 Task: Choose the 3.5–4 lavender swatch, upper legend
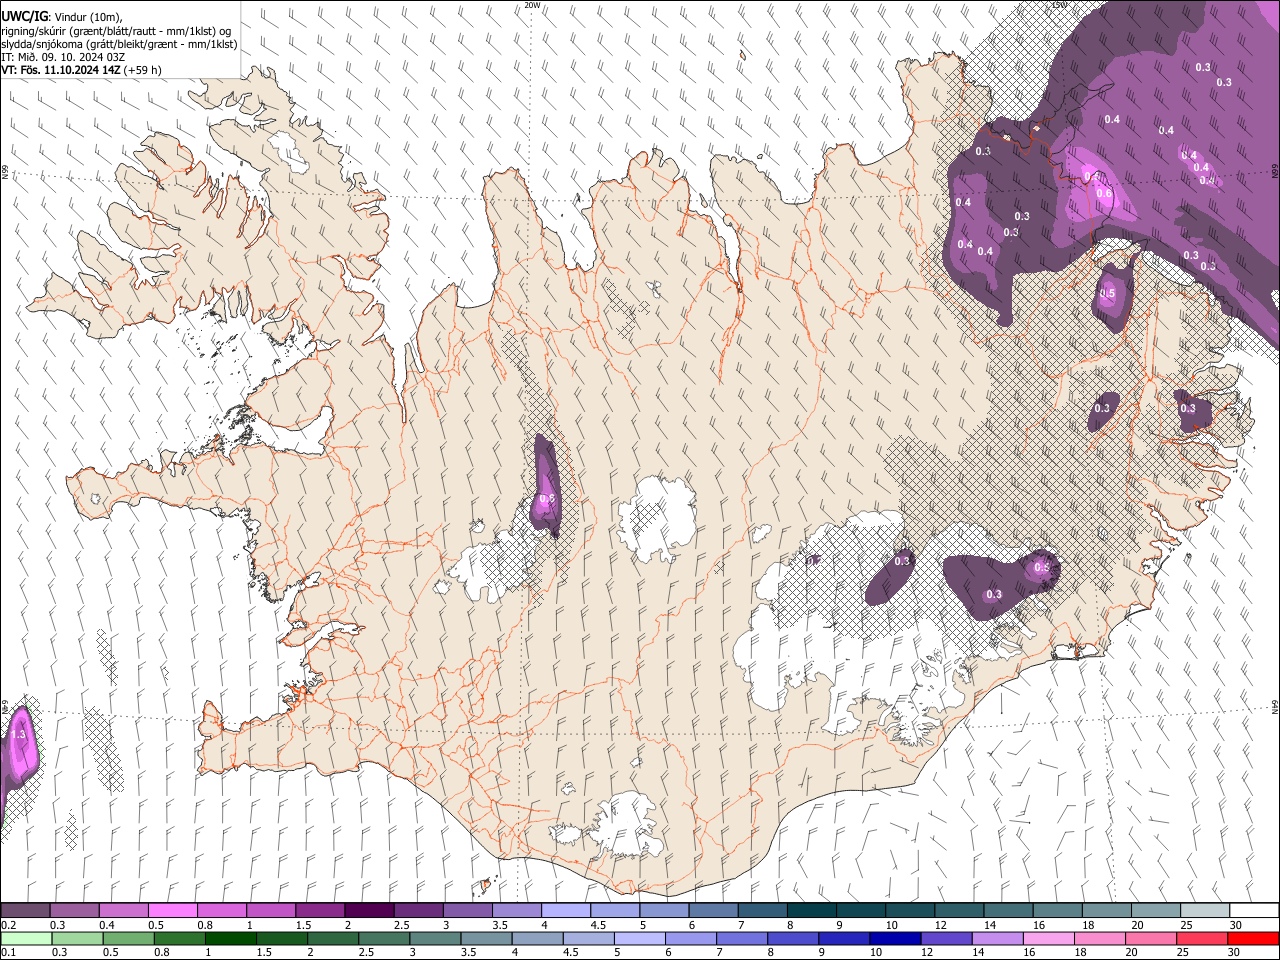(517, 911)
